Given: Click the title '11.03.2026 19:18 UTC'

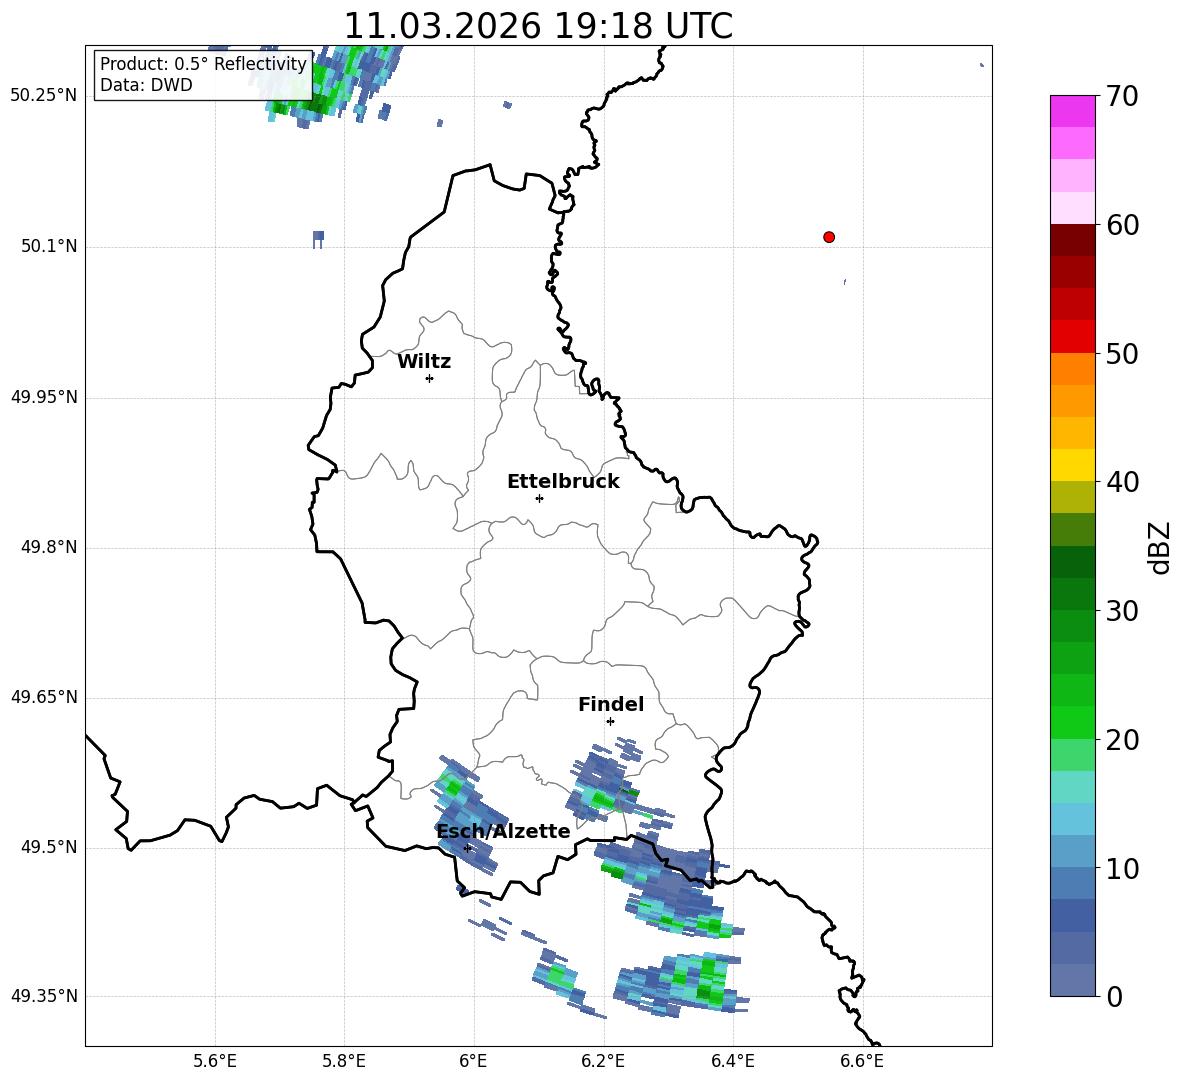Looking at the screenshot, I should (538, 26).
